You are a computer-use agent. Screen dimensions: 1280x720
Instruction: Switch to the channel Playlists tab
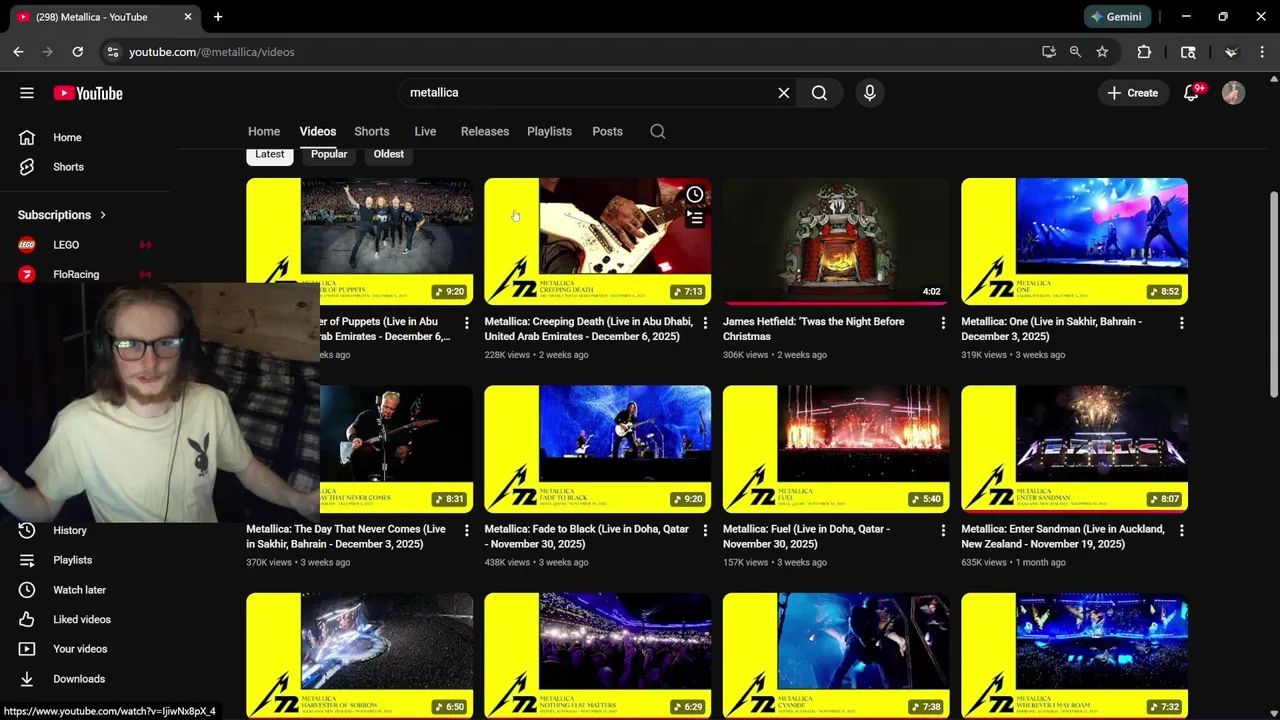coord(549,132)
